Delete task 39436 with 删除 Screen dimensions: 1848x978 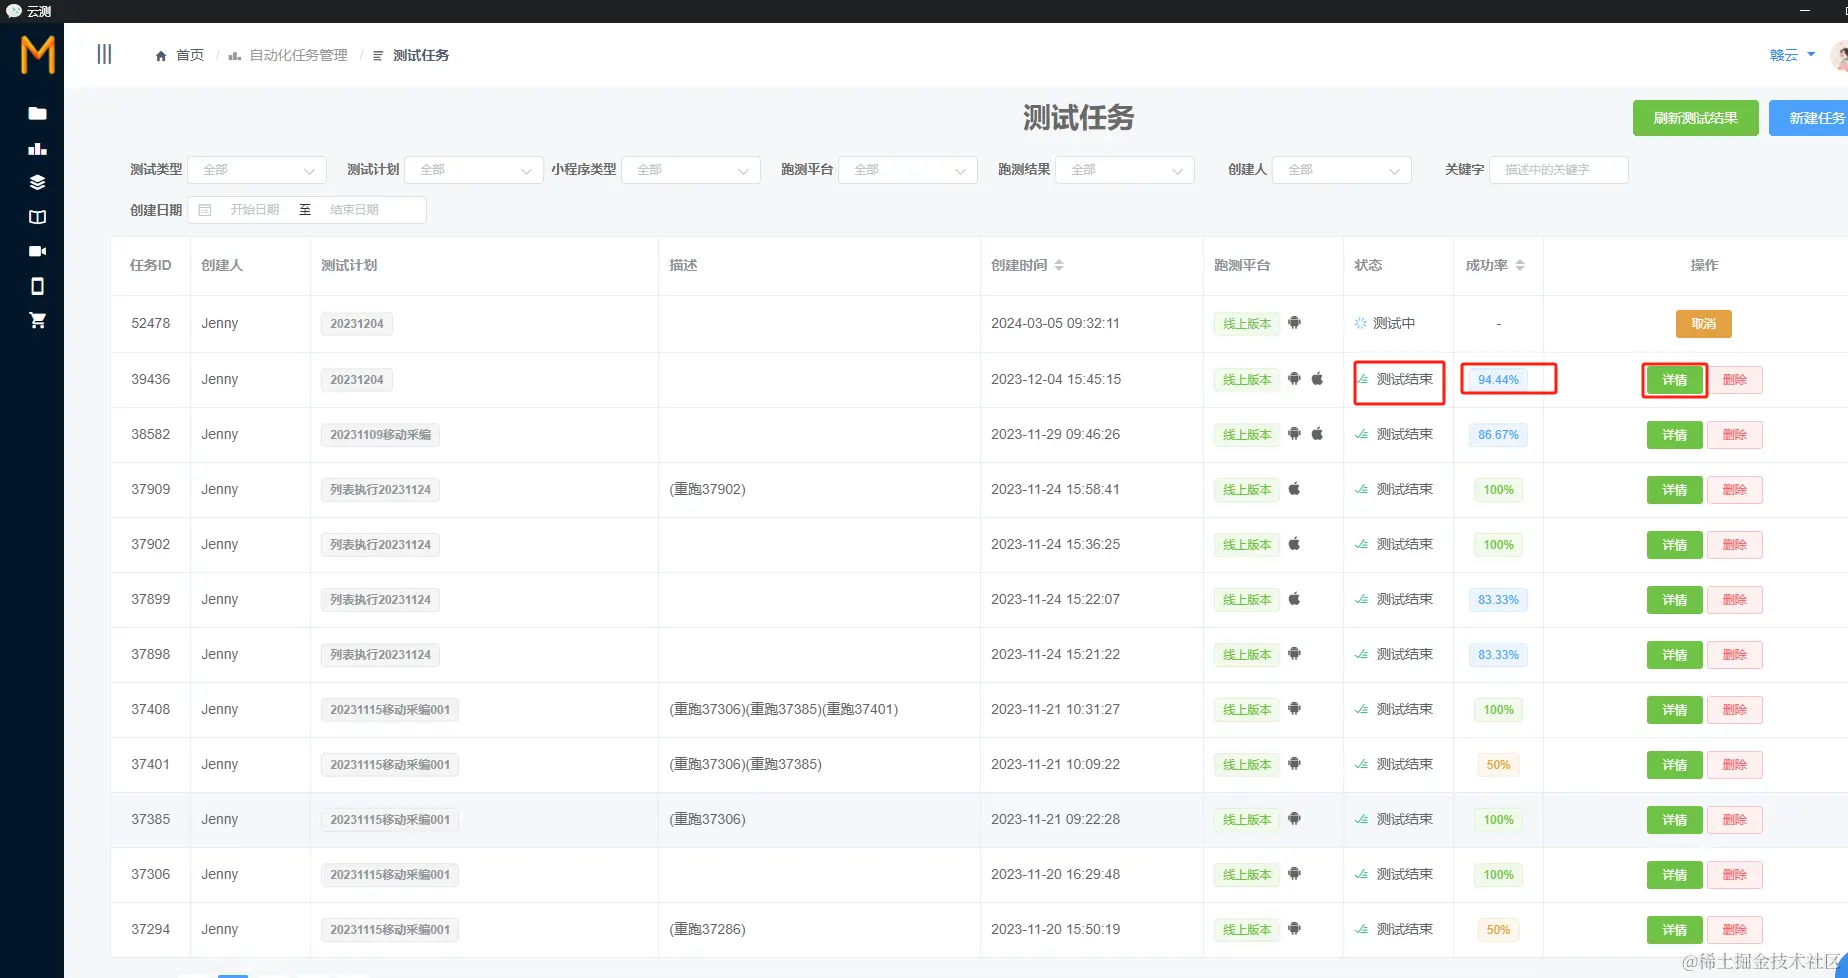1735,380
